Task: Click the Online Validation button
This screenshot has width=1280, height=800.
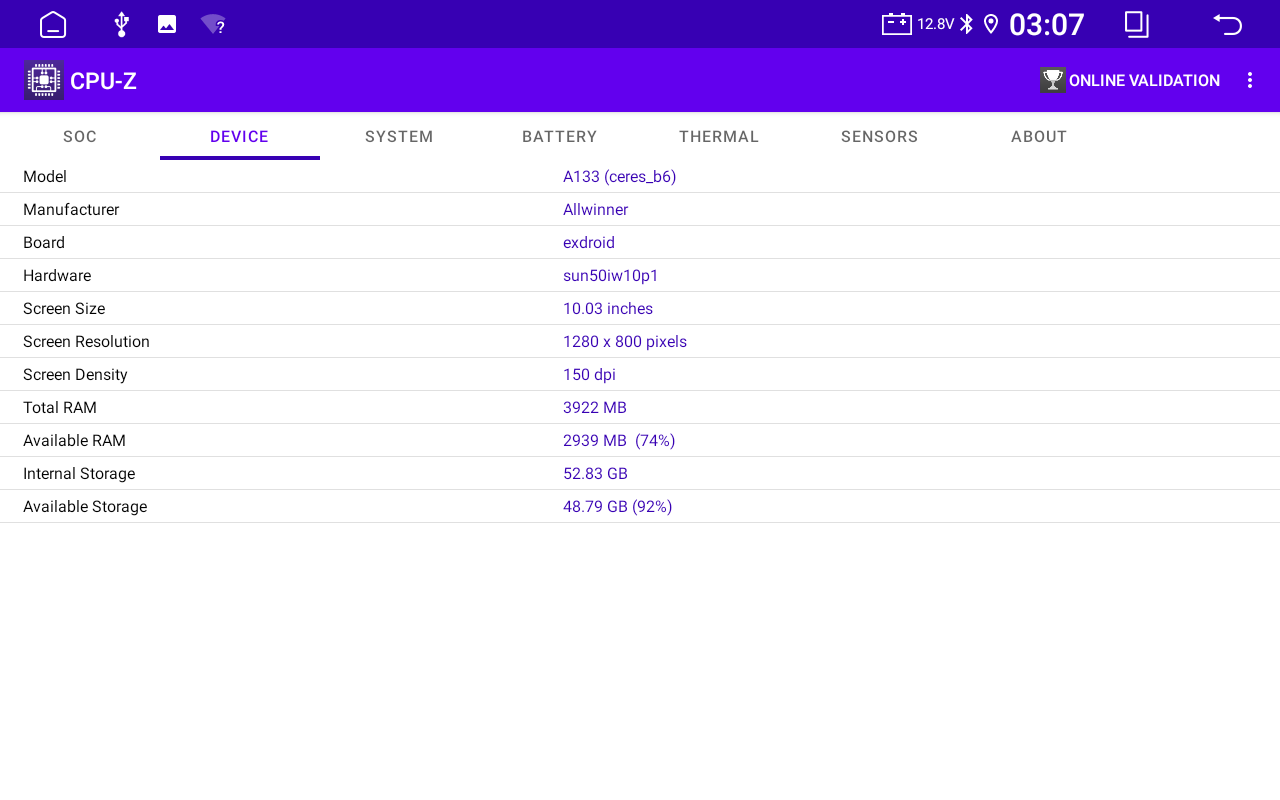Action: tap(1130, 80)
